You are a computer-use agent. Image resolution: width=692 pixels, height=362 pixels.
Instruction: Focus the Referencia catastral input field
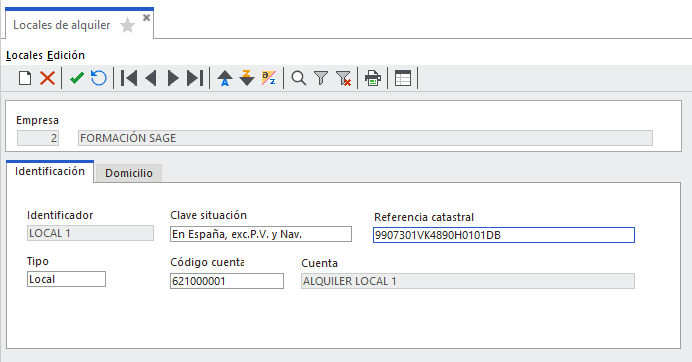504,235
